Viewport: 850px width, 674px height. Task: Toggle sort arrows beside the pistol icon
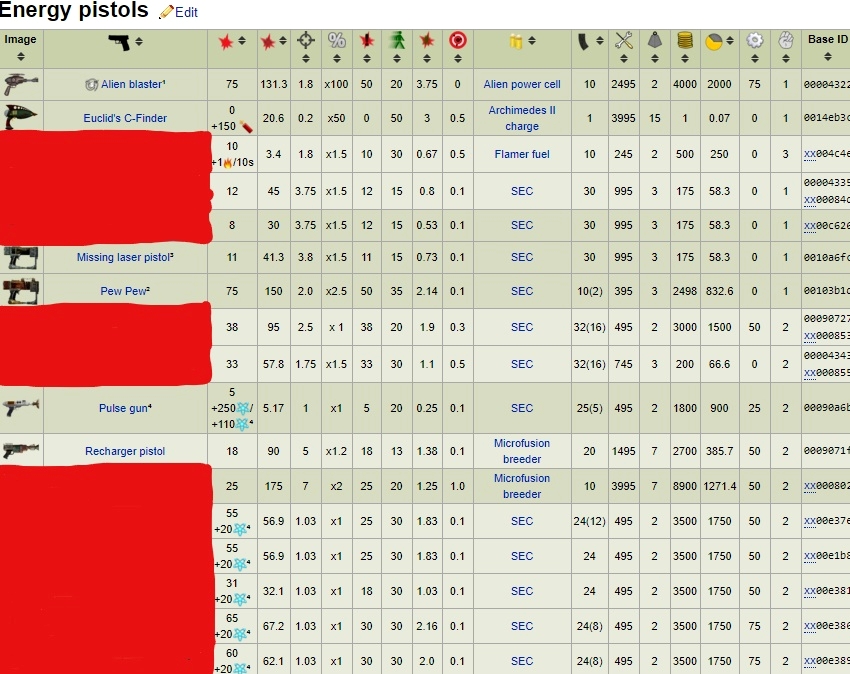pyautogui.click(x=139, y=42)
